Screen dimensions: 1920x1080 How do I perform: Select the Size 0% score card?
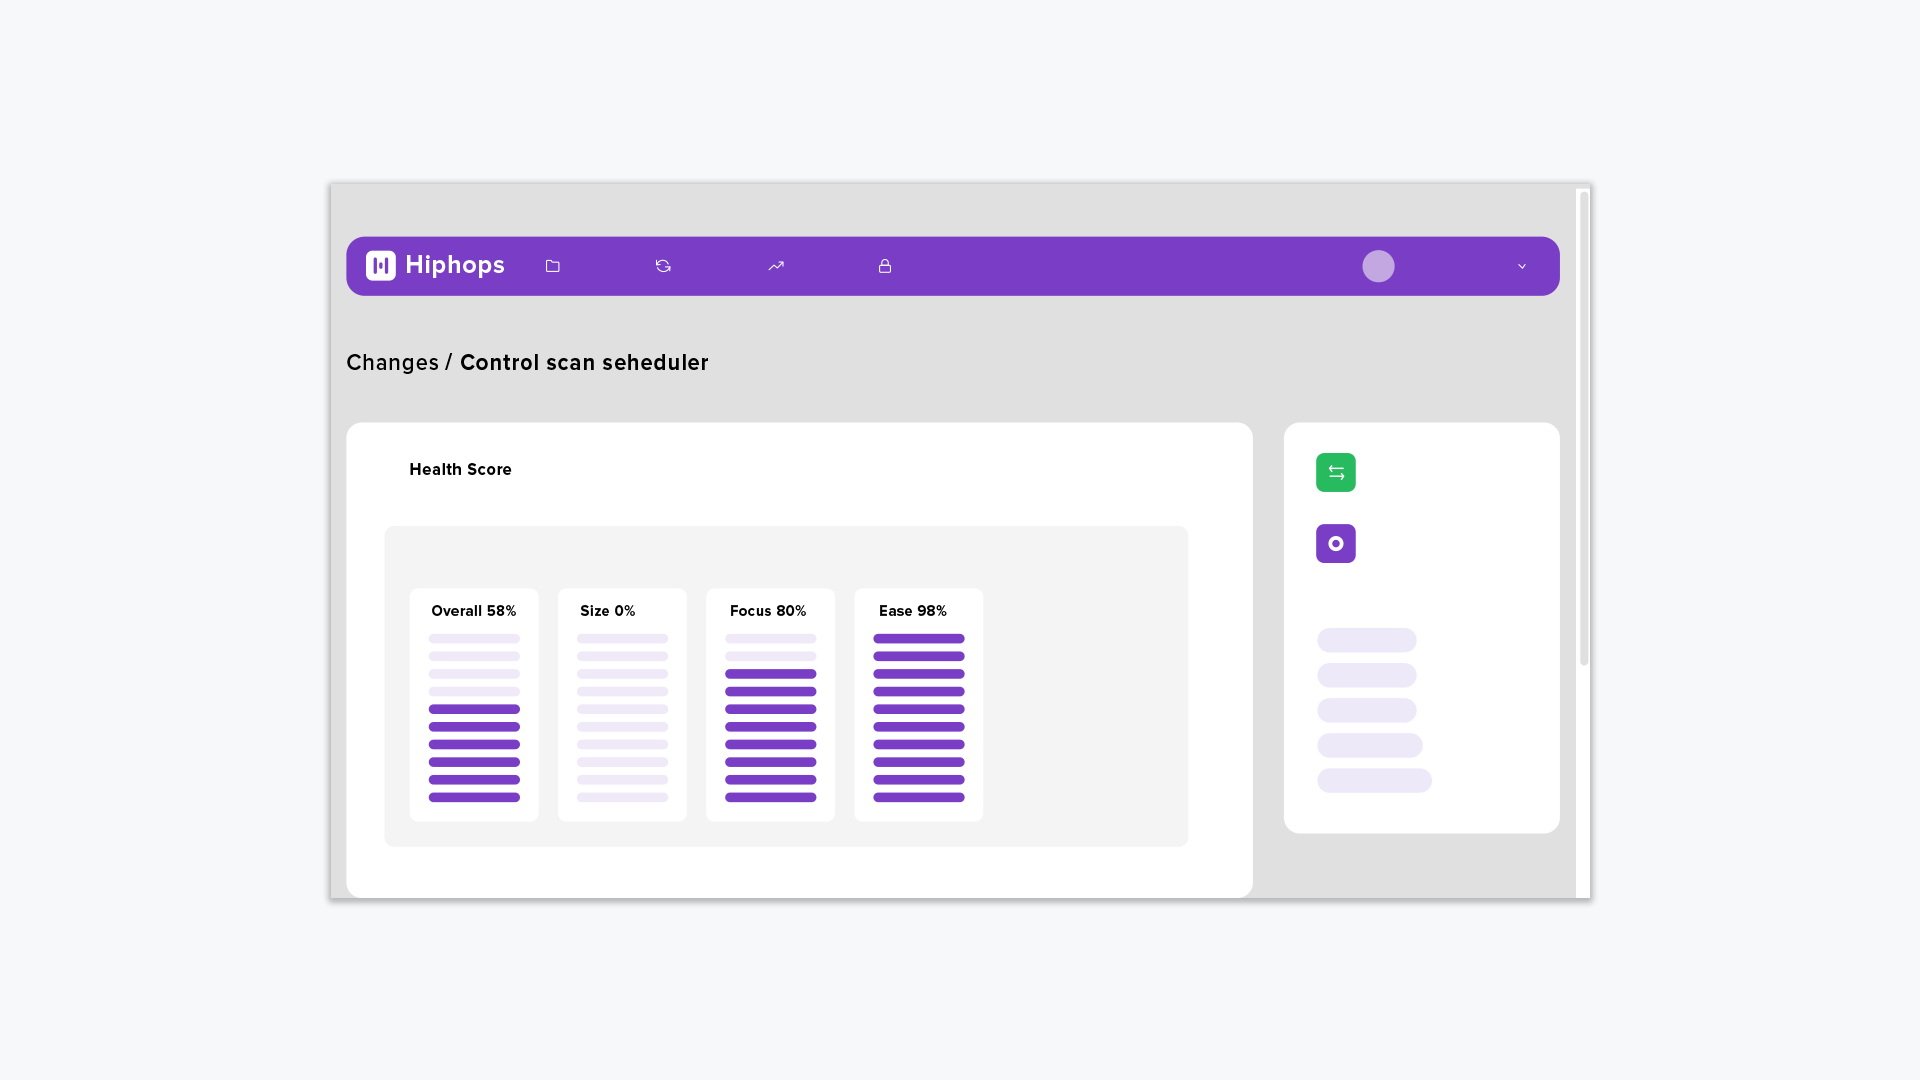pyautogui.click(x=622, y=705)
